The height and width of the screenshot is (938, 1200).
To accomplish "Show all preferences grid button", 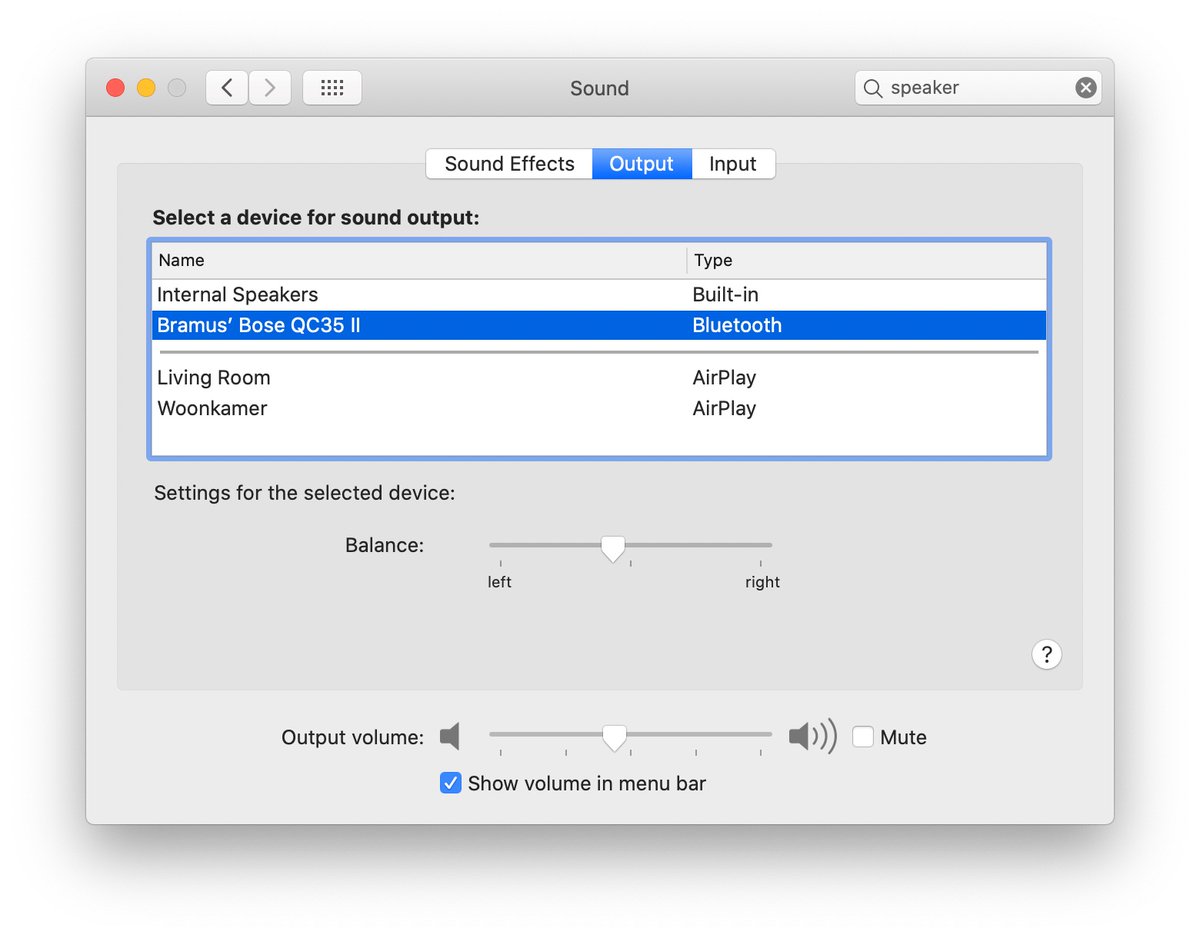I will pyautogui.click(x=332, y=88).
